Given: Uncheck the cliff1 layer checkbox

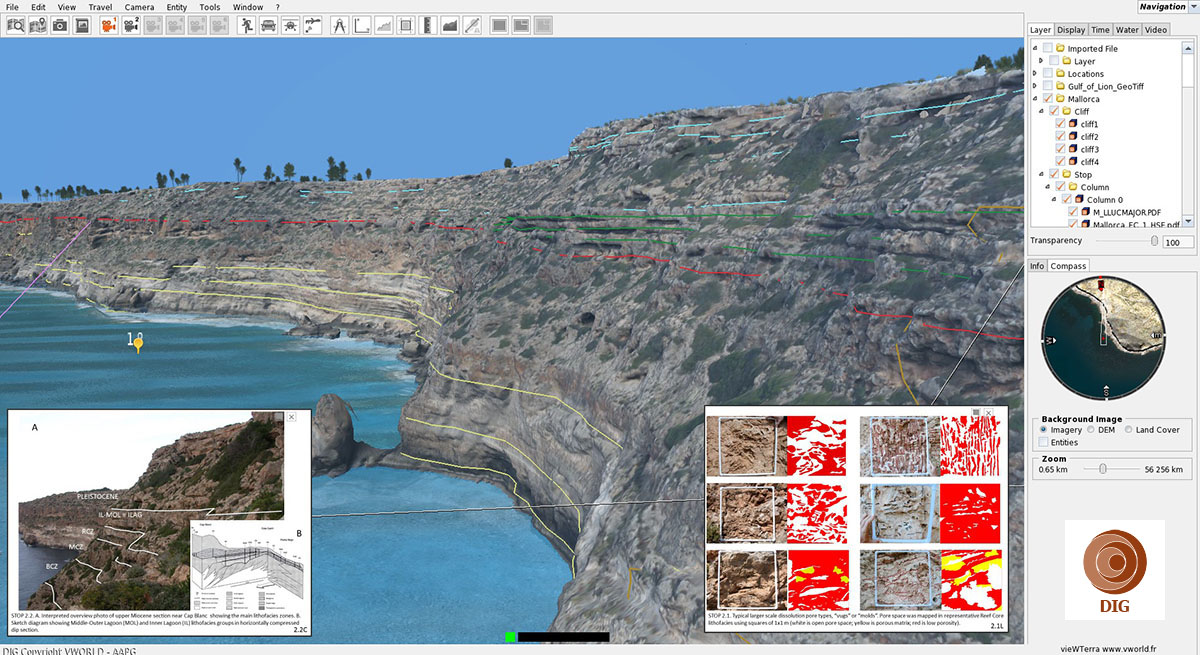Looking at the screenshot, I should pos(1060,124).
